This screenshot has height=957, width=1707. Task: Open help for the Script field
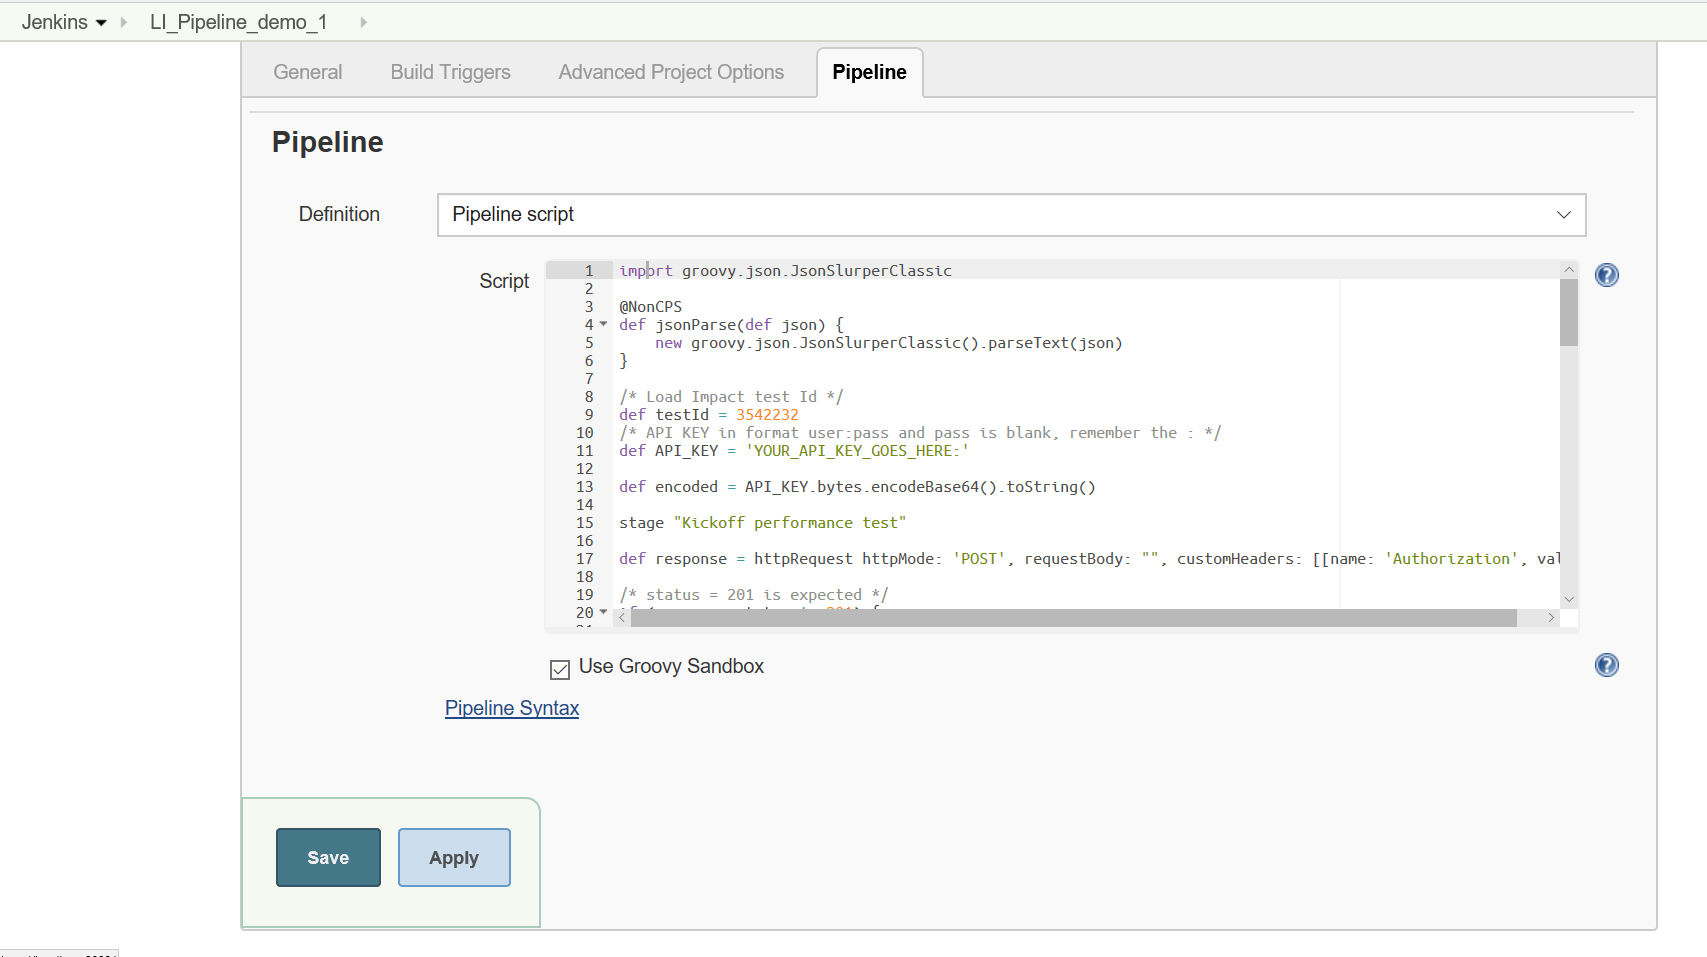(1606, 275)
